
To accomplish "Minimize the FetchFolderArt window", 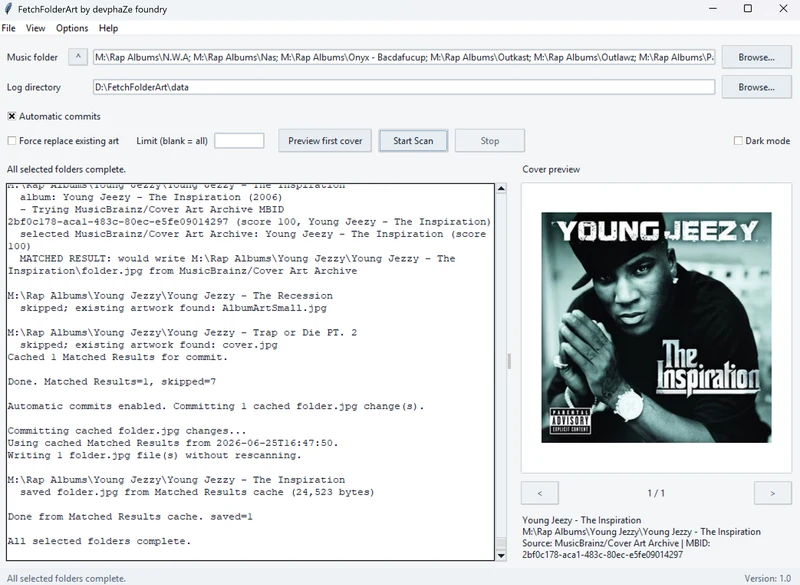I will [713, 9].
